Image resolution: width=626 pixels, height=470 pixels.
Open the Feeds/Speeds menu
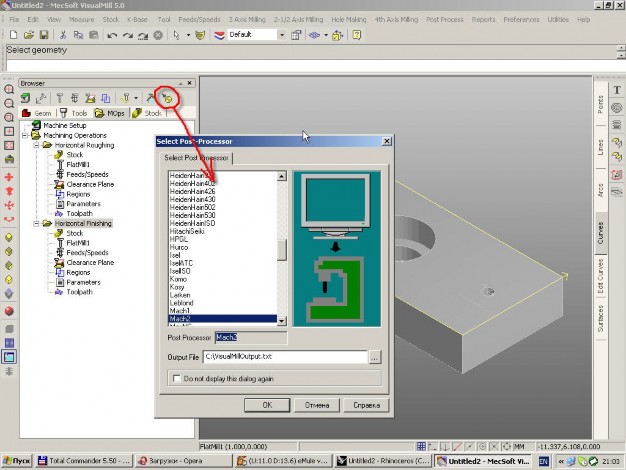pos(199,20)
